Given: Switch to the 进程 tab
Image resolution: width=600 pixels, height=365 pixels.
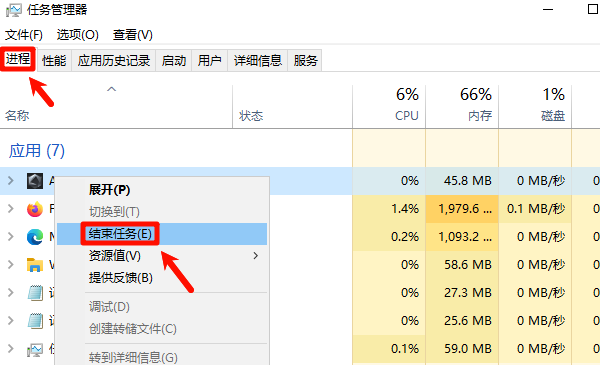Looking at the screenshot, I should coord(18,59).
